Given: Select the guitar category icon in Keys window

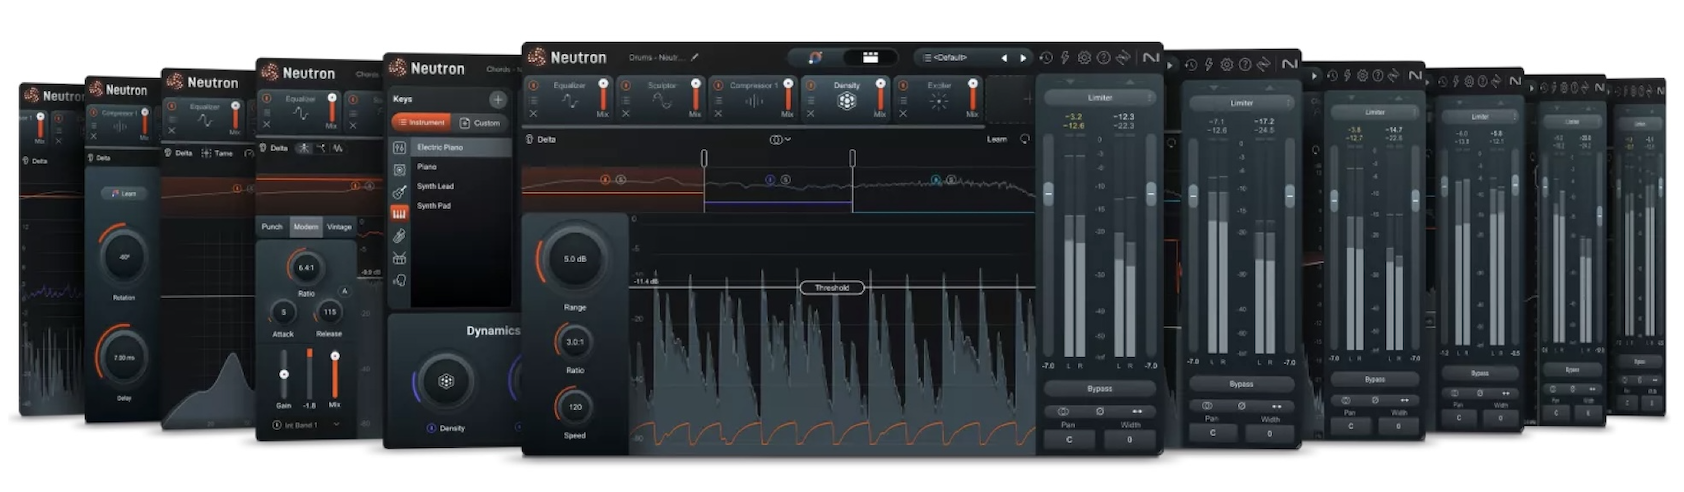Looking at the screenshot, I should tap(400, 192).
